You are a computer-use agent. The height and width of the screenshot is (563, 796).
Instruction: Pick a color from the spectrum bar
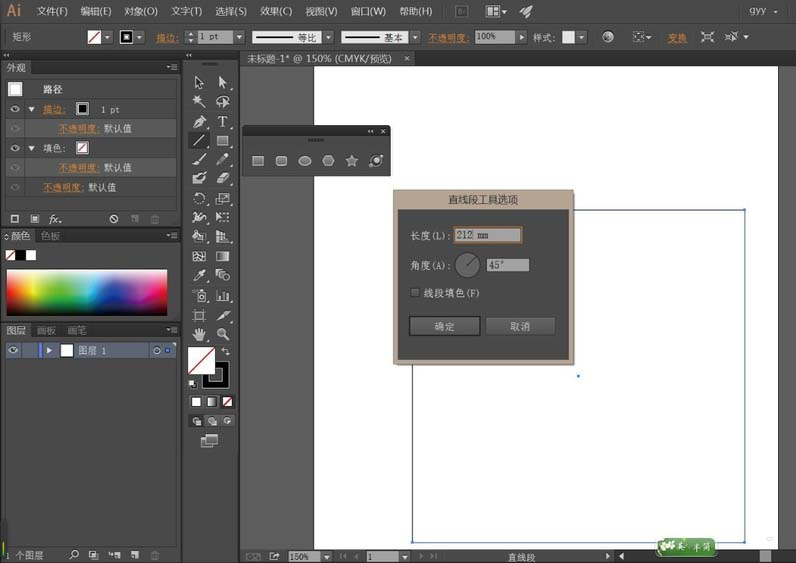pyautogui.click(x=87, y=292)
